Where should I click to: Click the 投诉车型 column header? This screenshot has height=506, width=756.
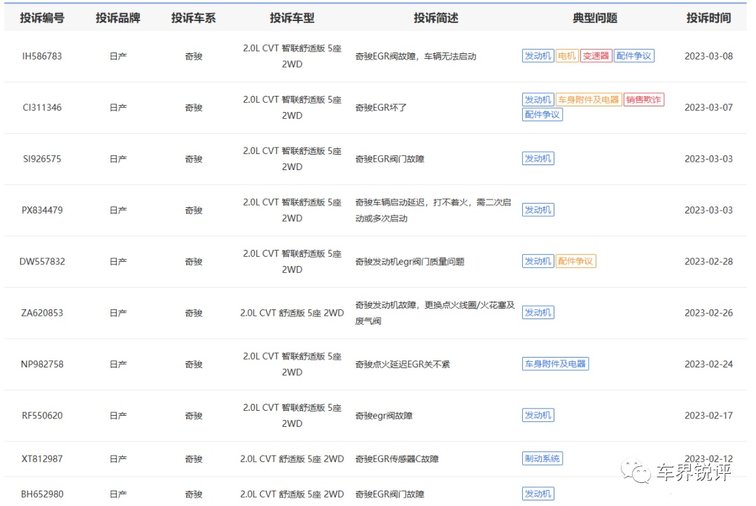point(292,18)
